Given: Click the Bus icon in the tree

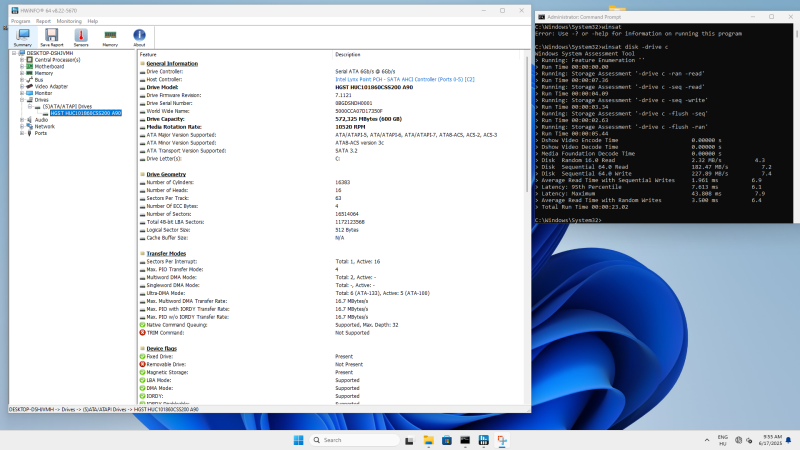Looking at the screenshot, I should pos(30,80).
